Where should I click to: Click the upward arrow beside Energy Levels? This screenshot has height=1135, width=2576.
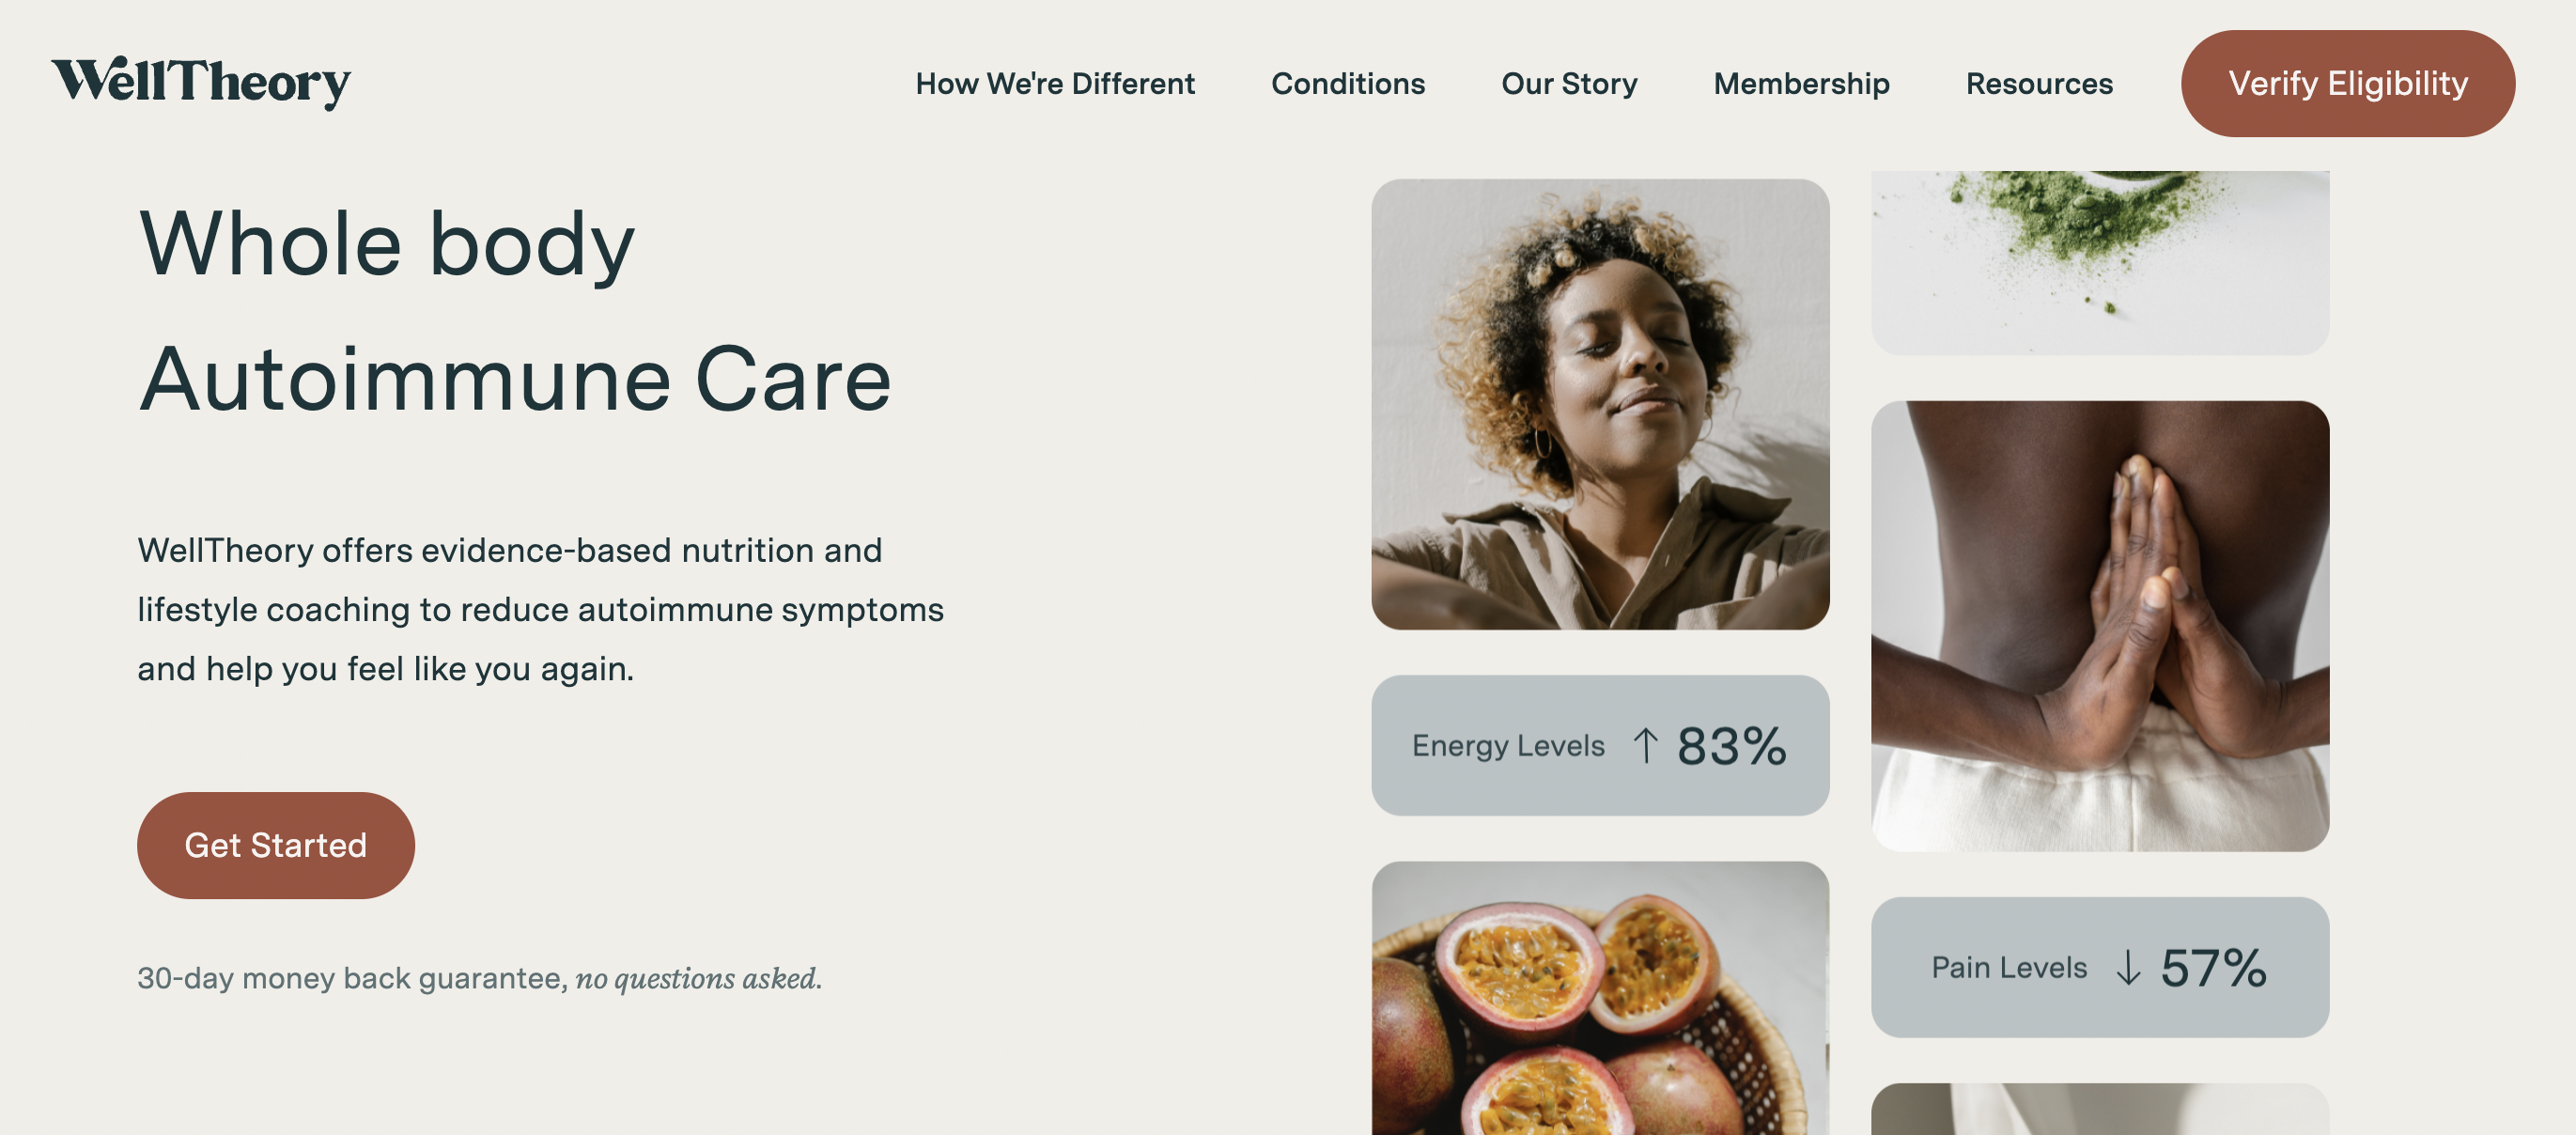point(1644,746)
